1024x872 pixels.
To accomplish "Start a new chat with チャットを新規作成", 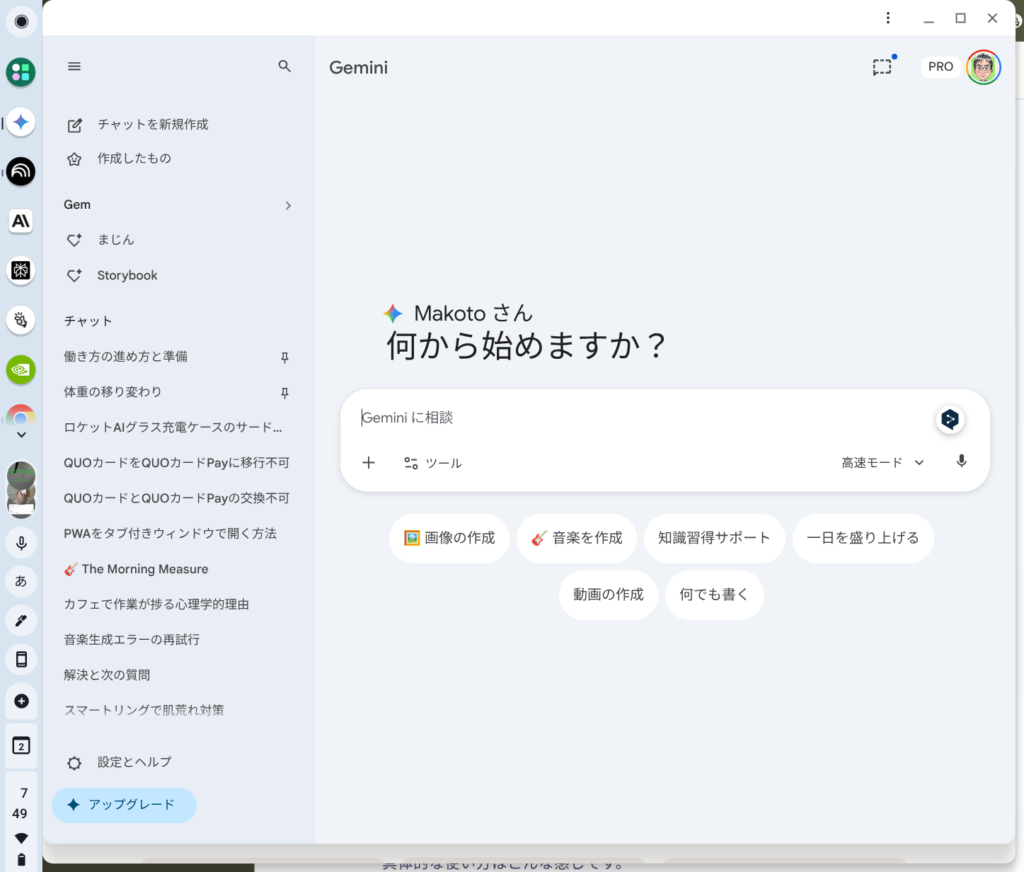I will pyautogui.click(x=152, y=125).
